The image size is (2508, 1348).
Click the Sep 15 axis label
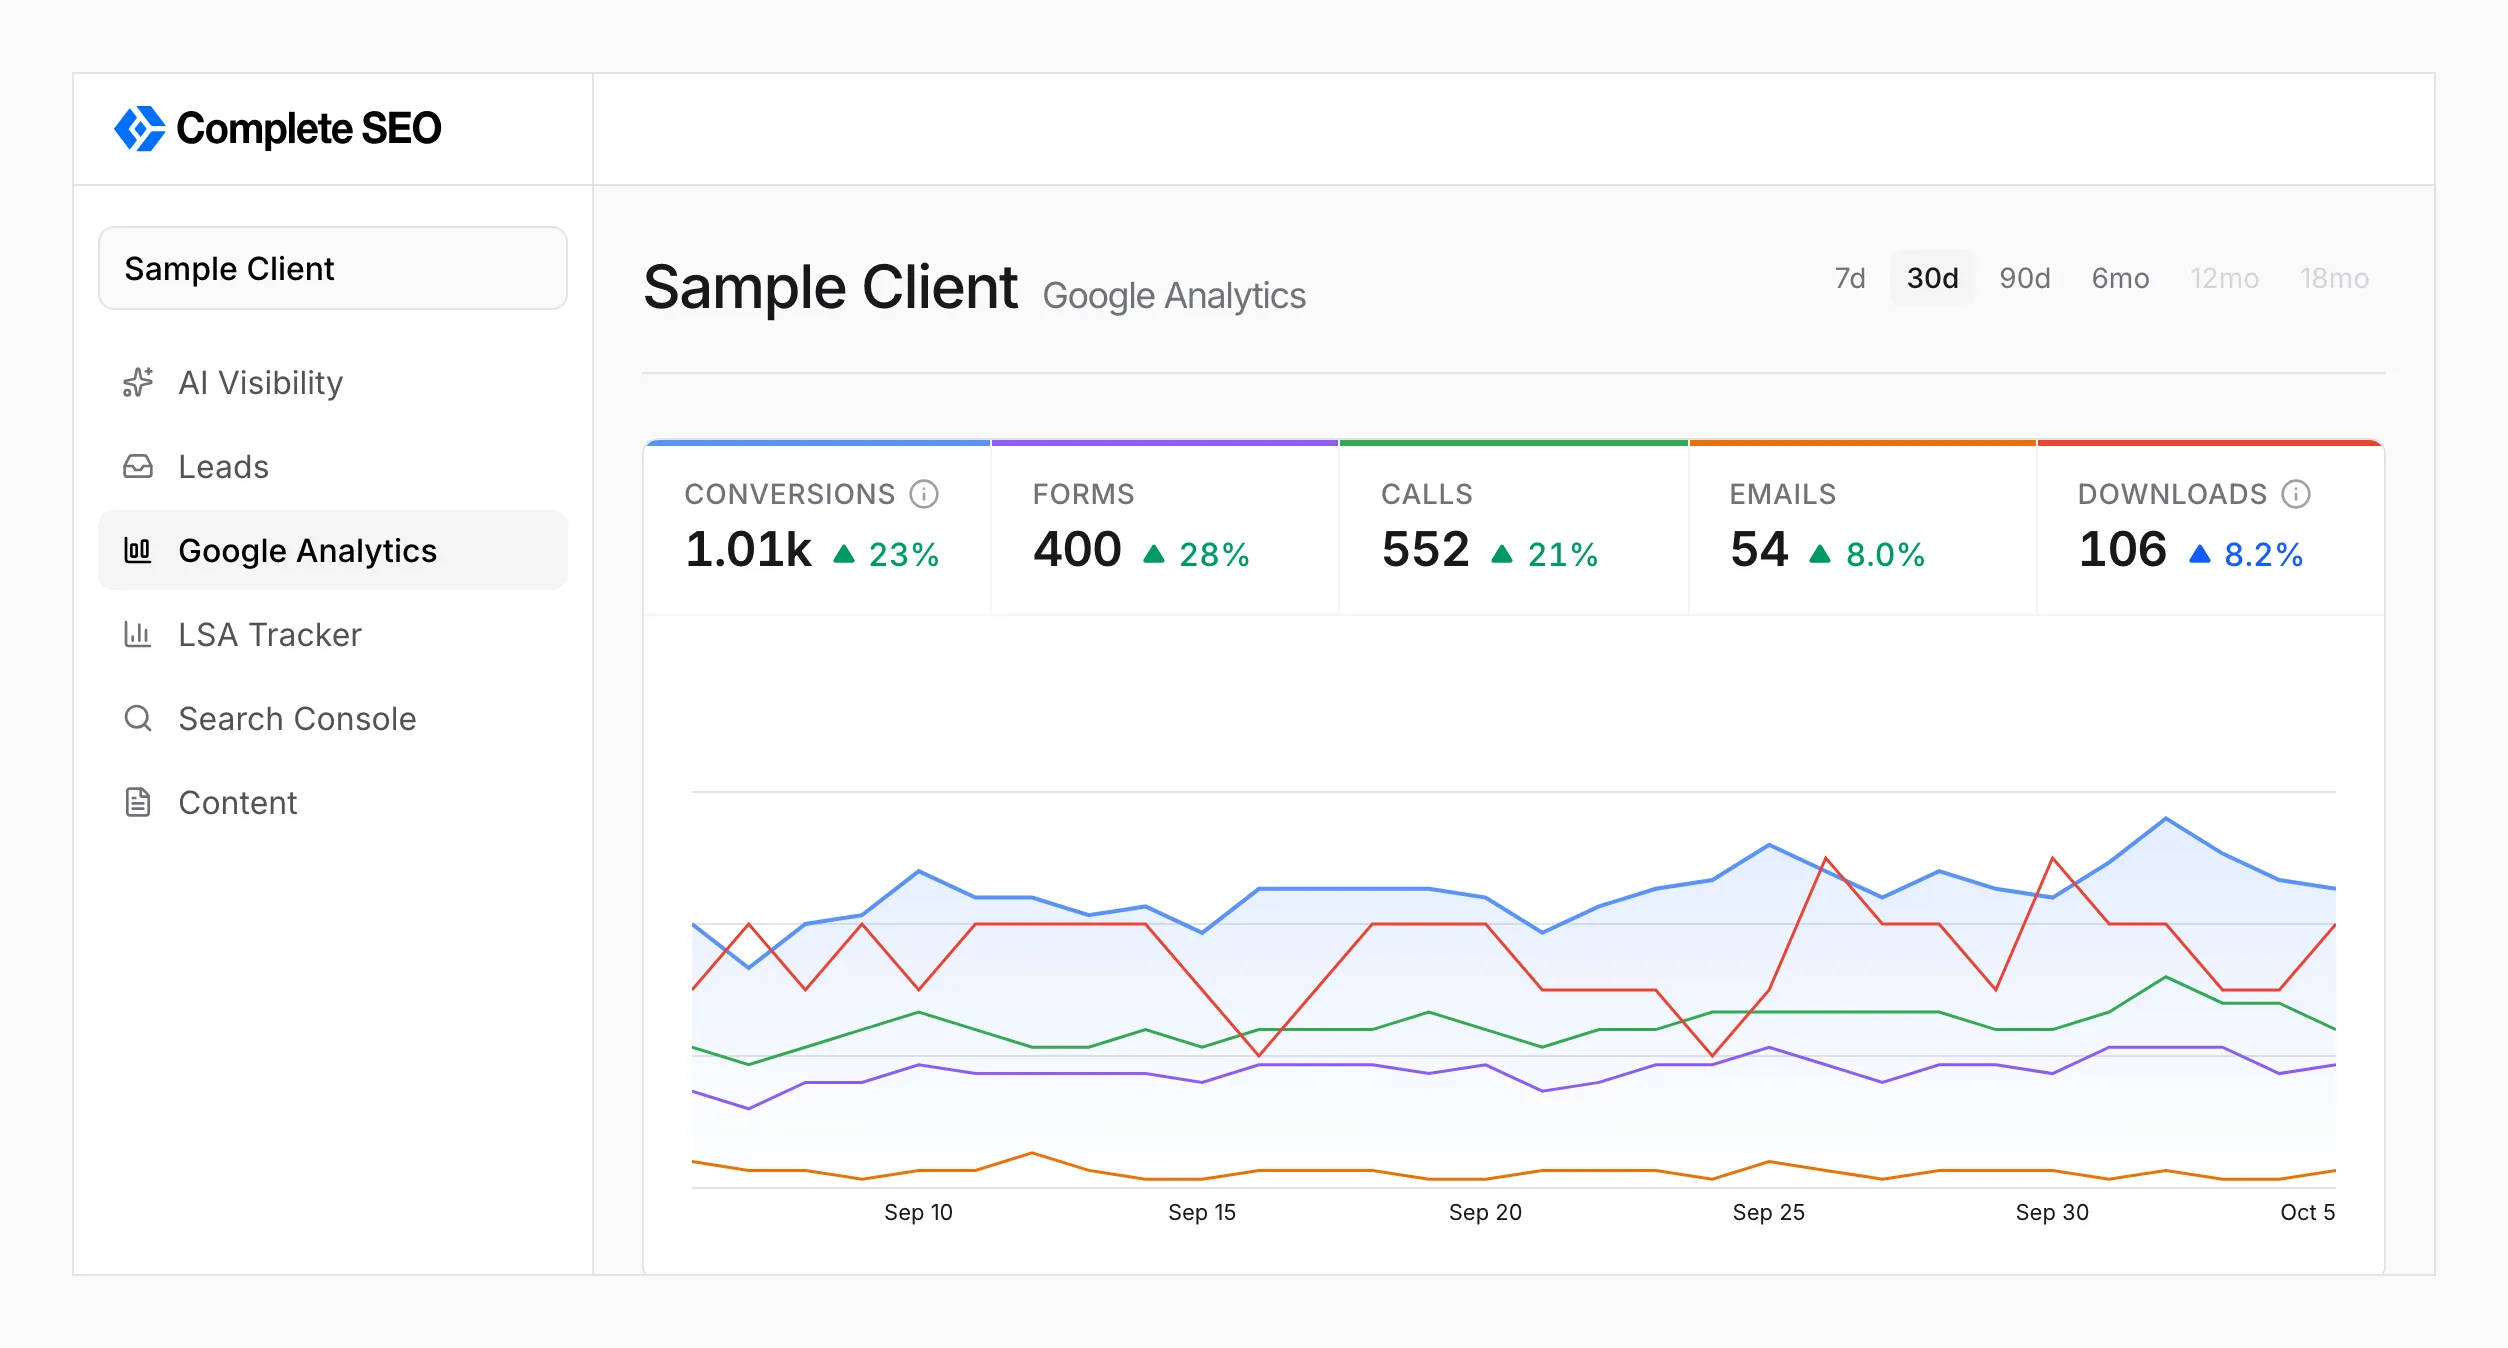pyautogui.click(x=1202, y=1212)
